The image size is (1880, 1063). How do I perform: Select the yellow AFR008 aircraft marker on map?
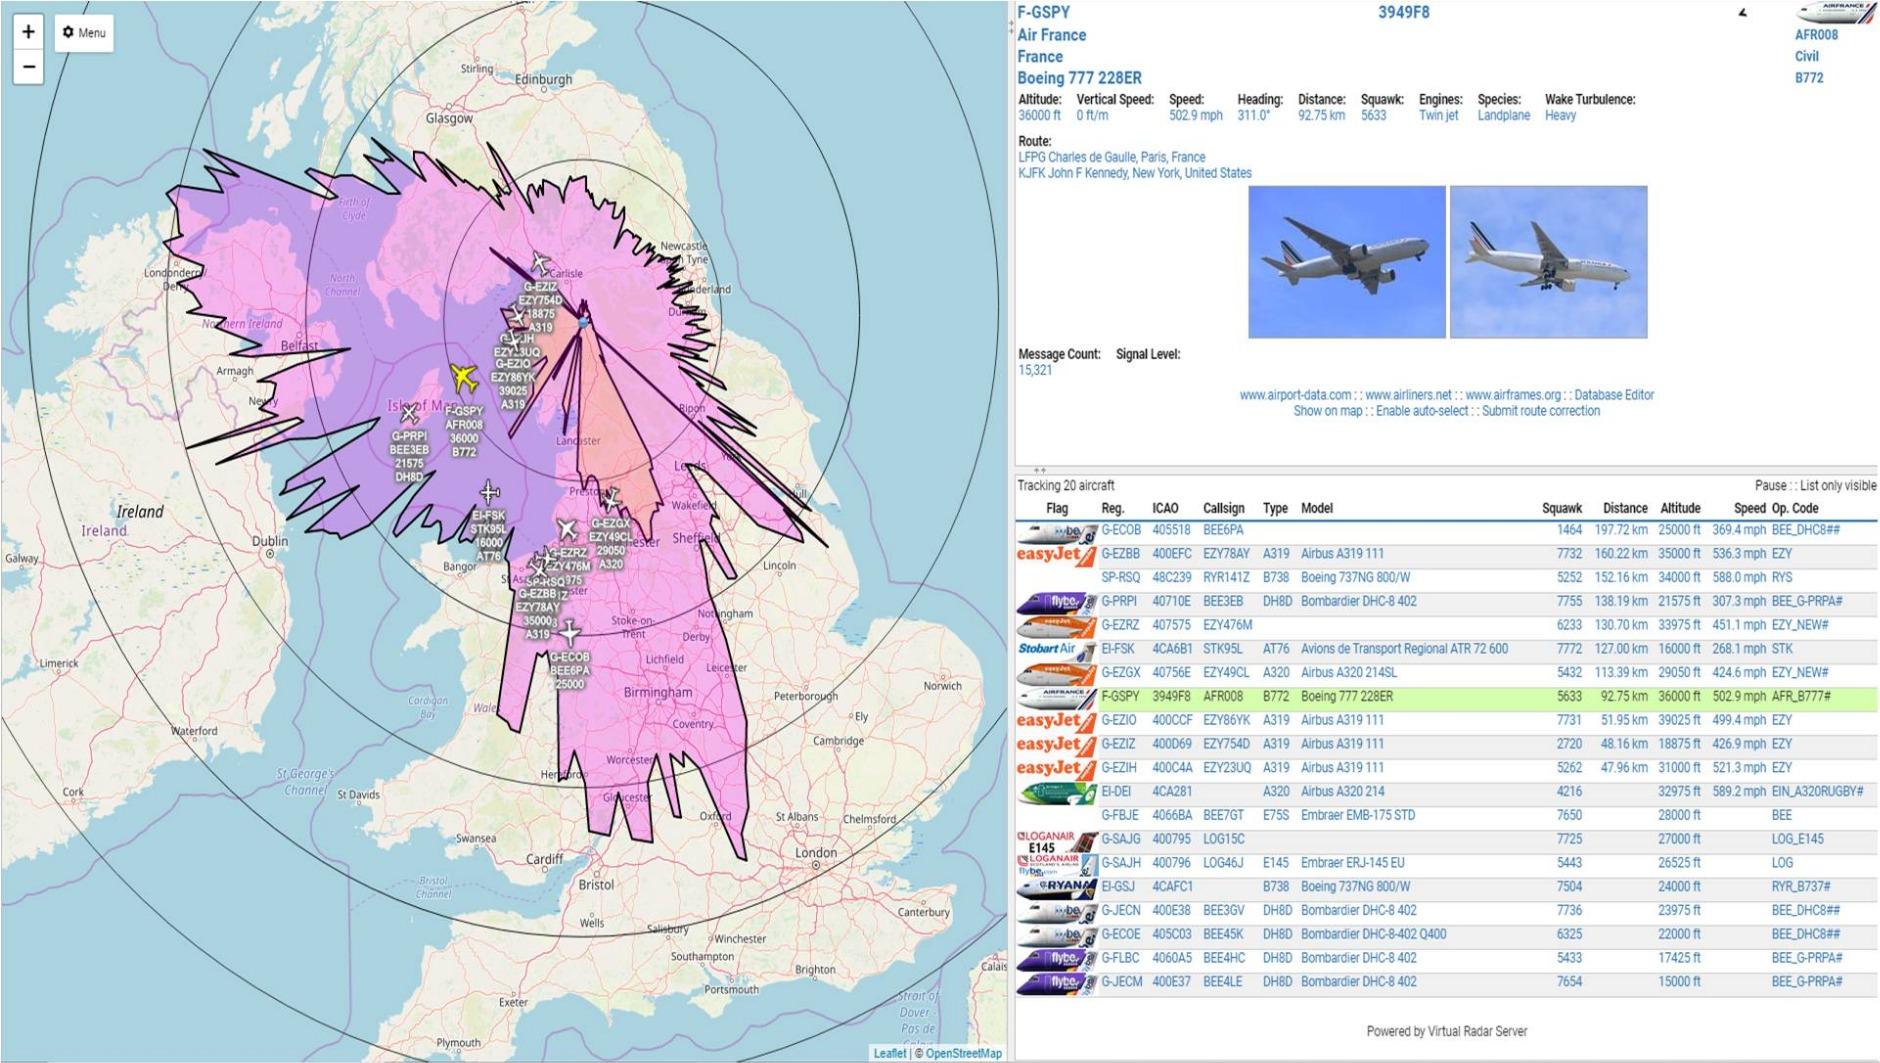(x=464, y=378)
